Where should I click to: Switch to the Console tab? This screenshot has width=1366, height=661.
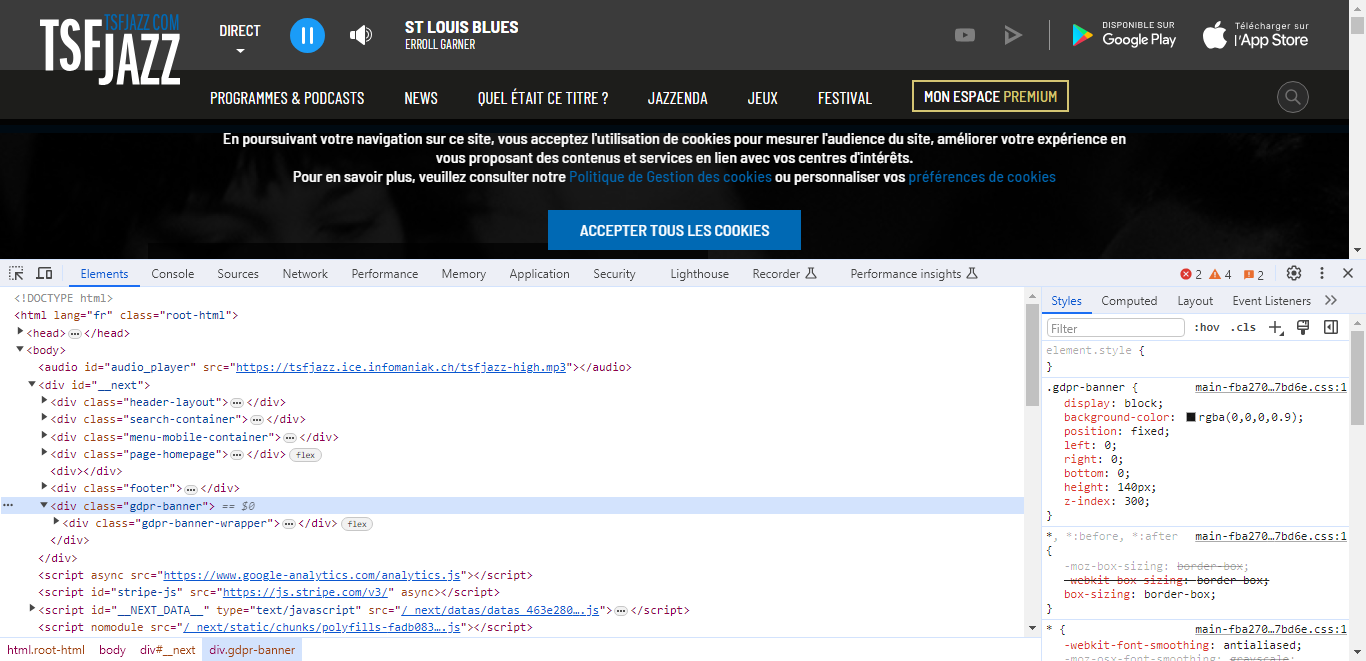(172, 273)
